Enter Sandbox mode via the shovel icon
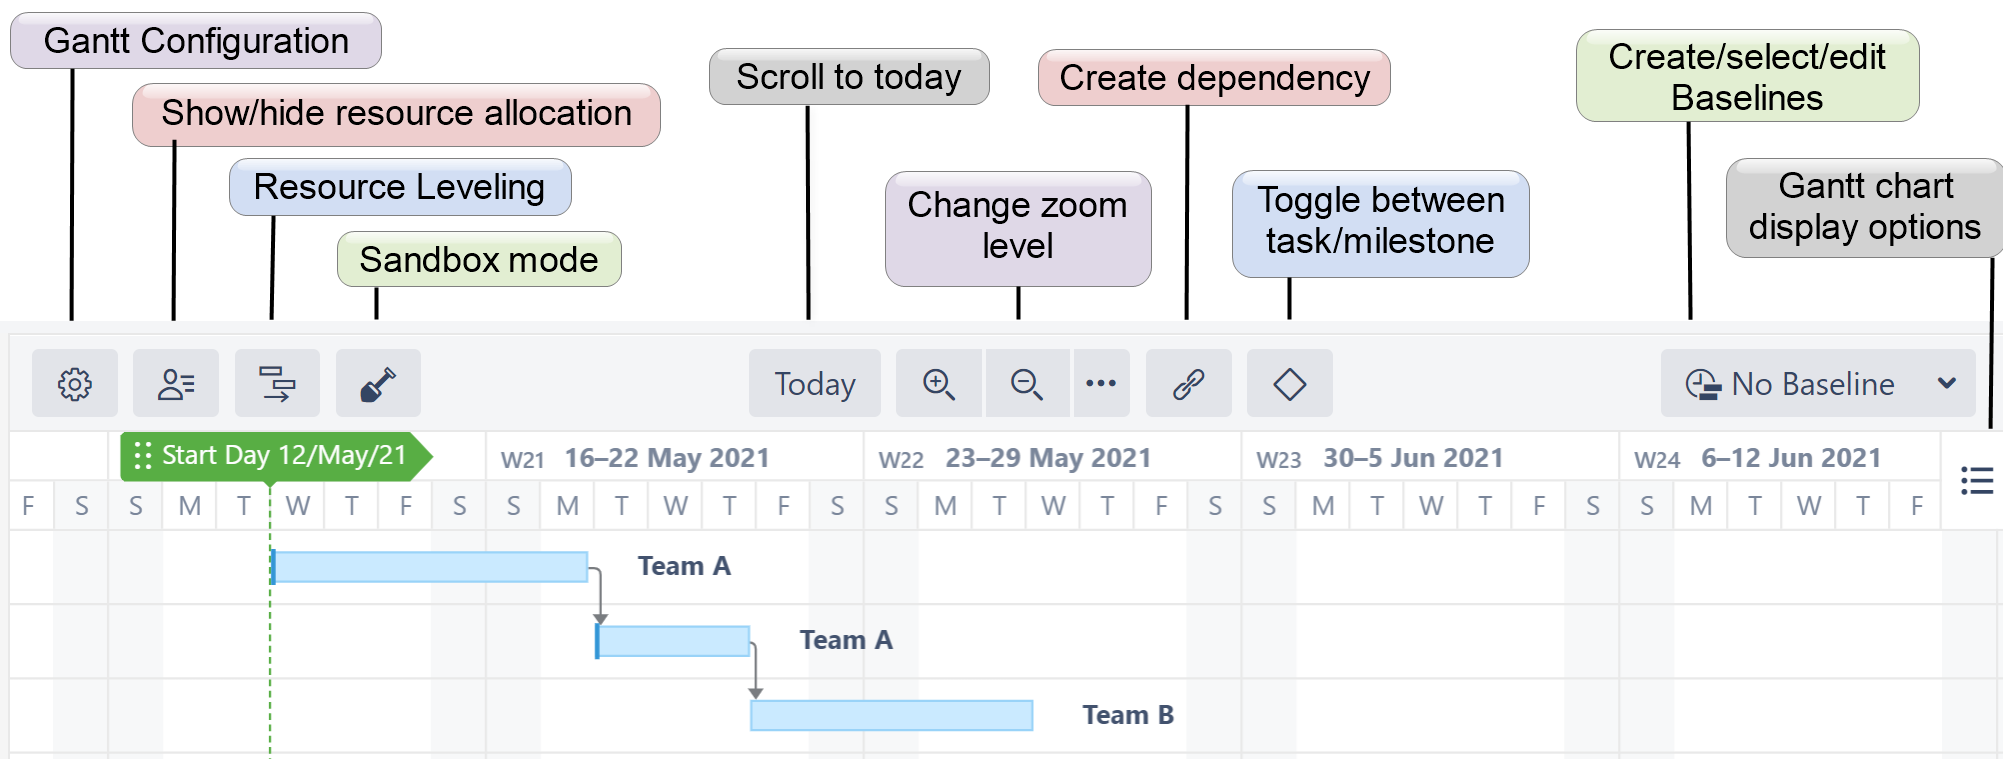Image resolution: width=2003 pixels, height=759 pixels. click(x=377, y=383)
